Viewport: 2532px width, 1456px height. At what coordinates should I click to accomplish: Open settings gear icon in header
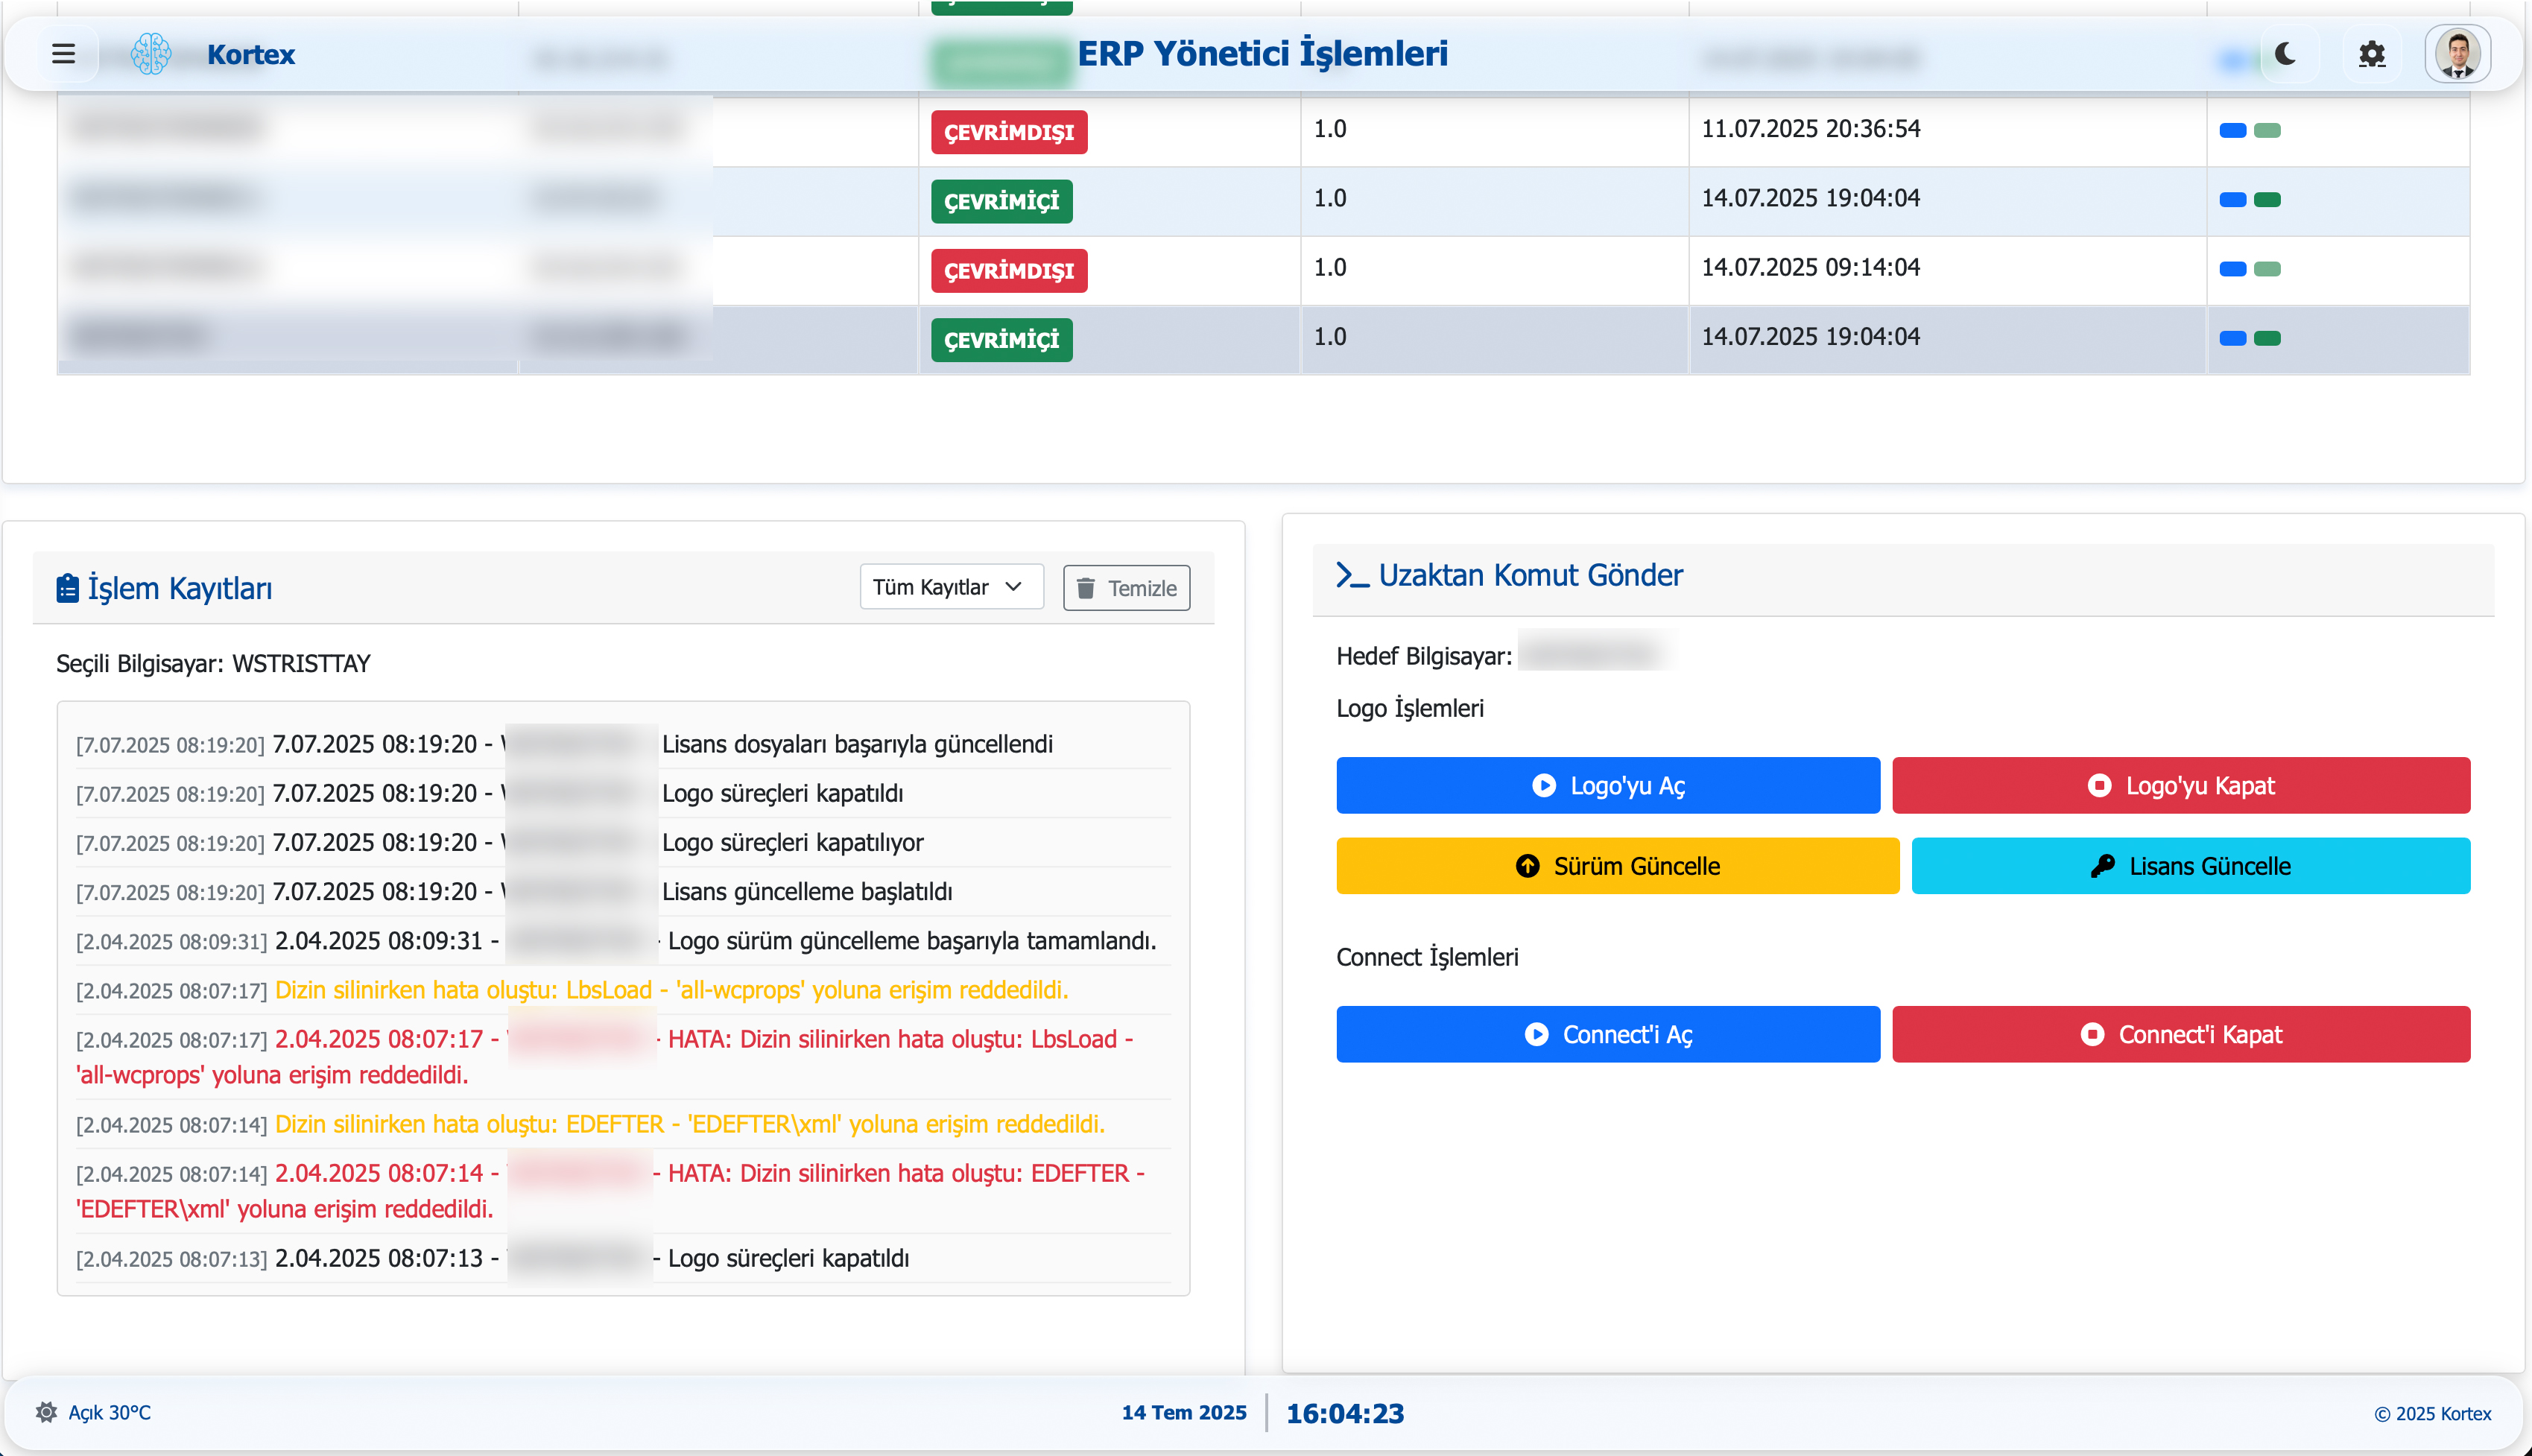point(2372,54)
